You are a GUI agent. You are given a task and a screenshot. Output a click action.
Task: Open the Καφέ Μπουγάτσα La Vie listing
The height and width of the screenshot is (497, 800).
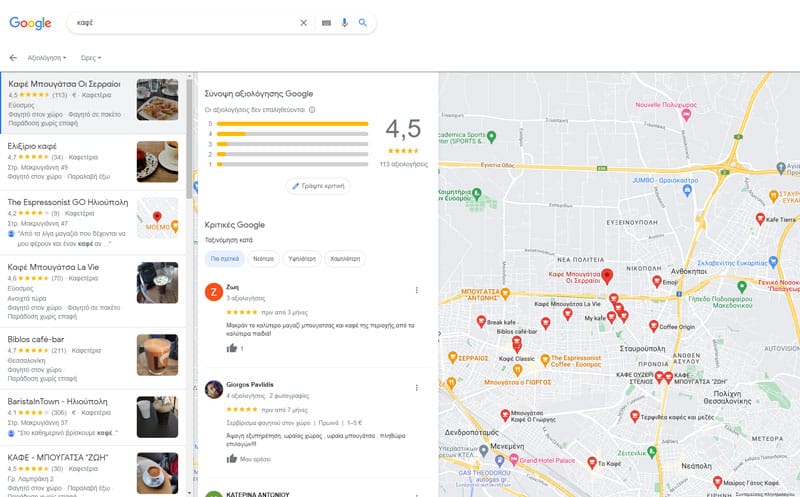coord(93,291)
